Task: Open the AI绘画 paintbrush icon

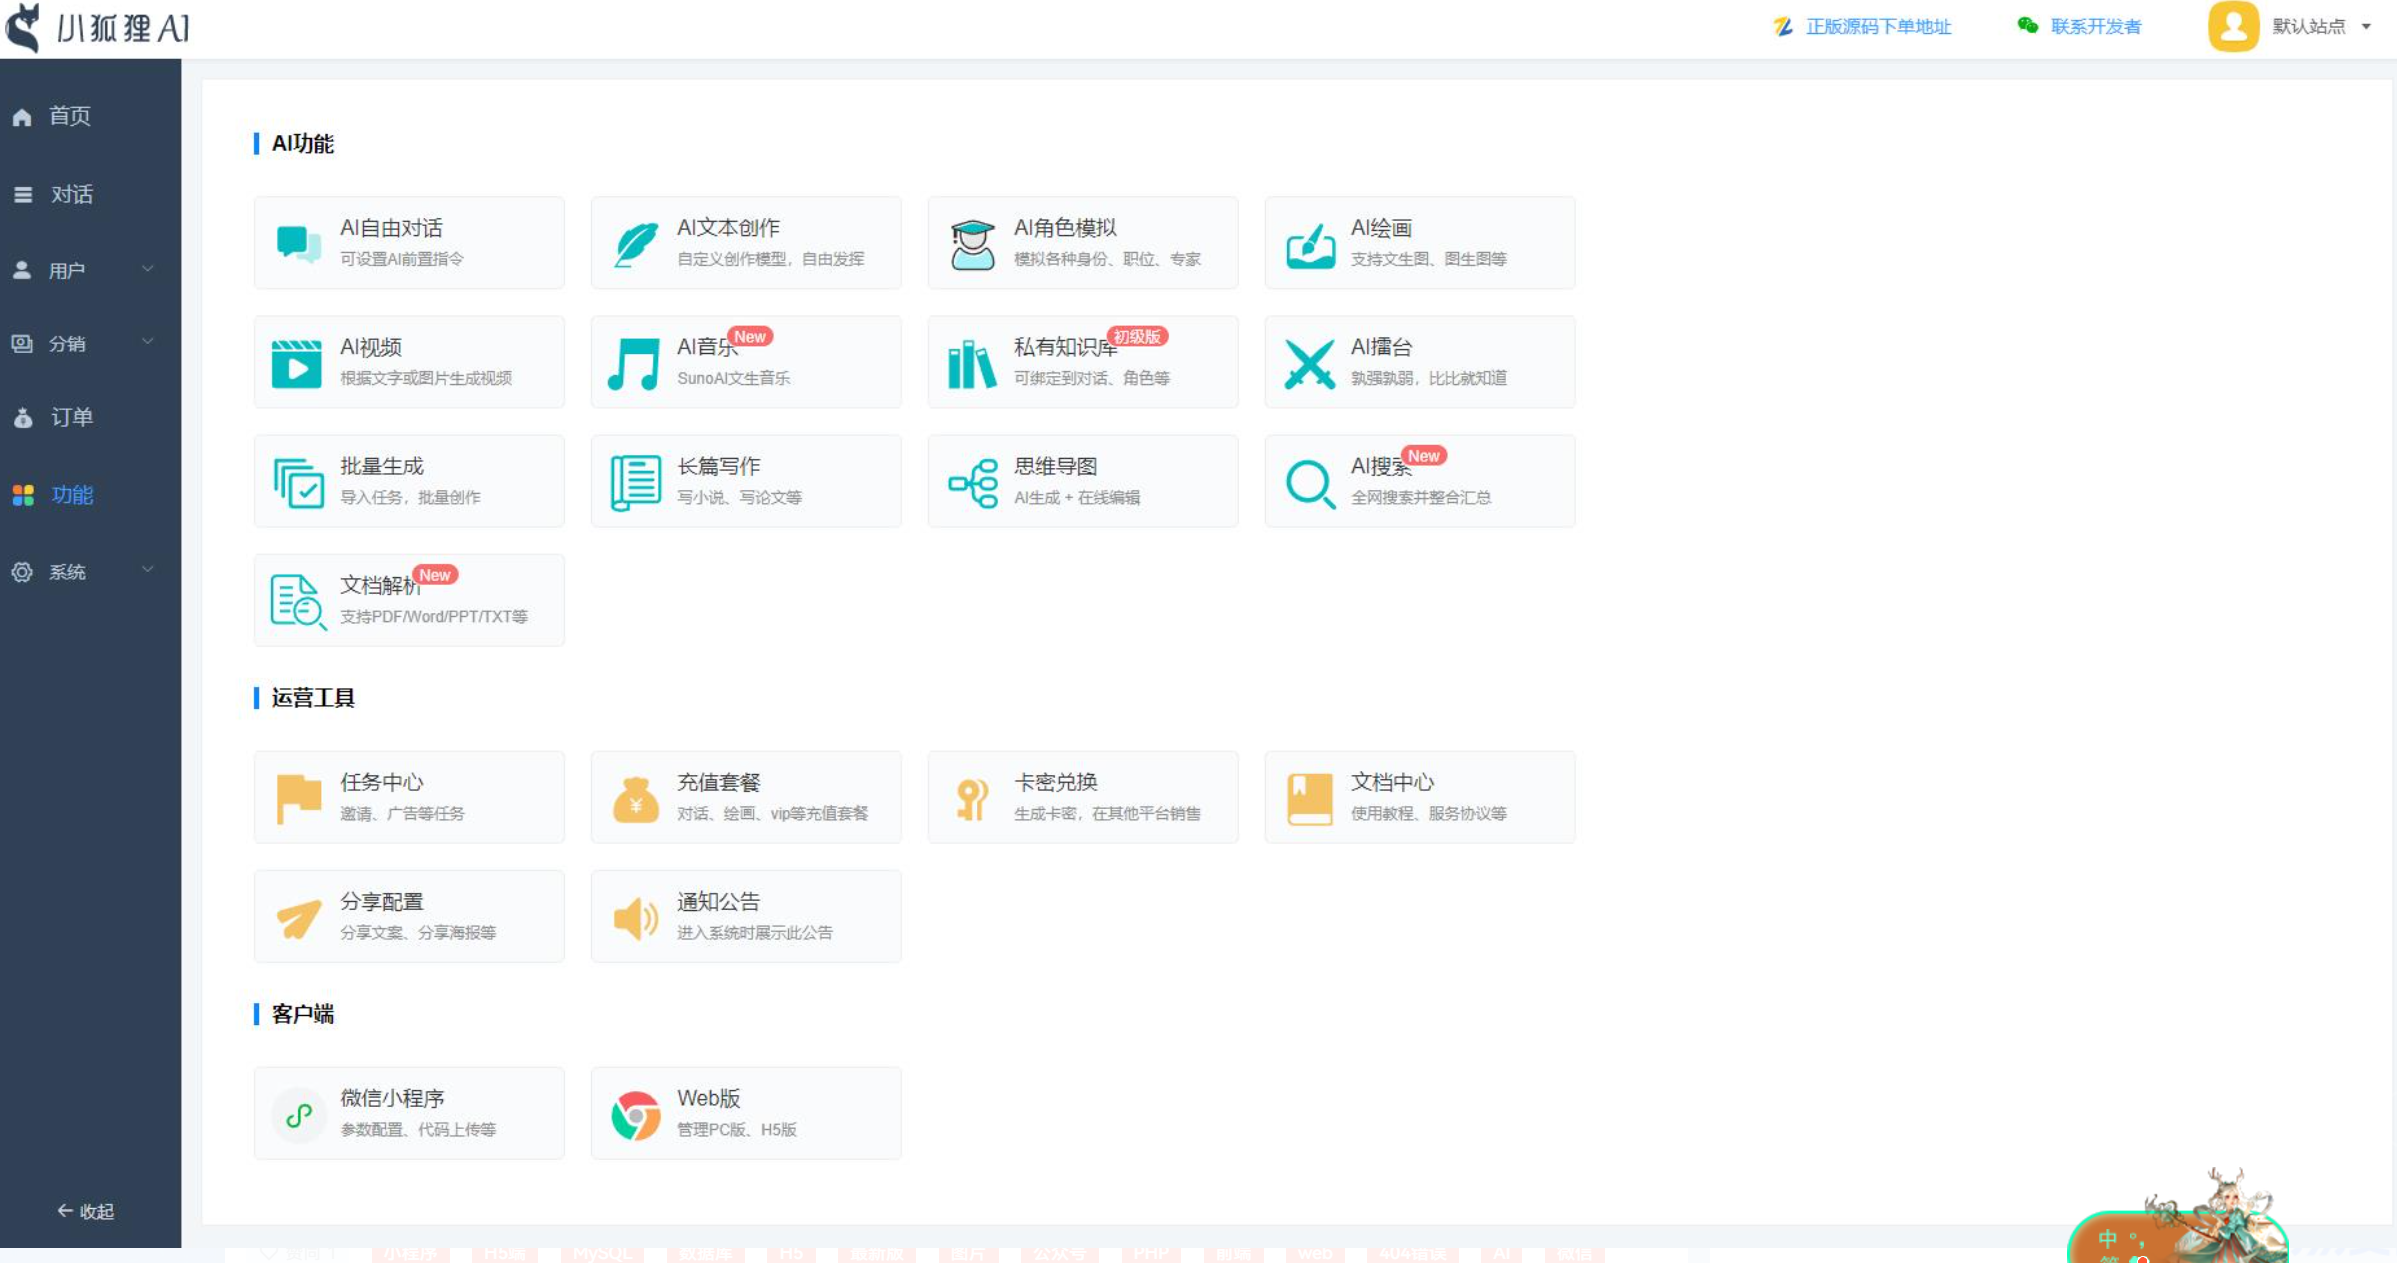Action: pyautogui.click(x=1310, y=244)
